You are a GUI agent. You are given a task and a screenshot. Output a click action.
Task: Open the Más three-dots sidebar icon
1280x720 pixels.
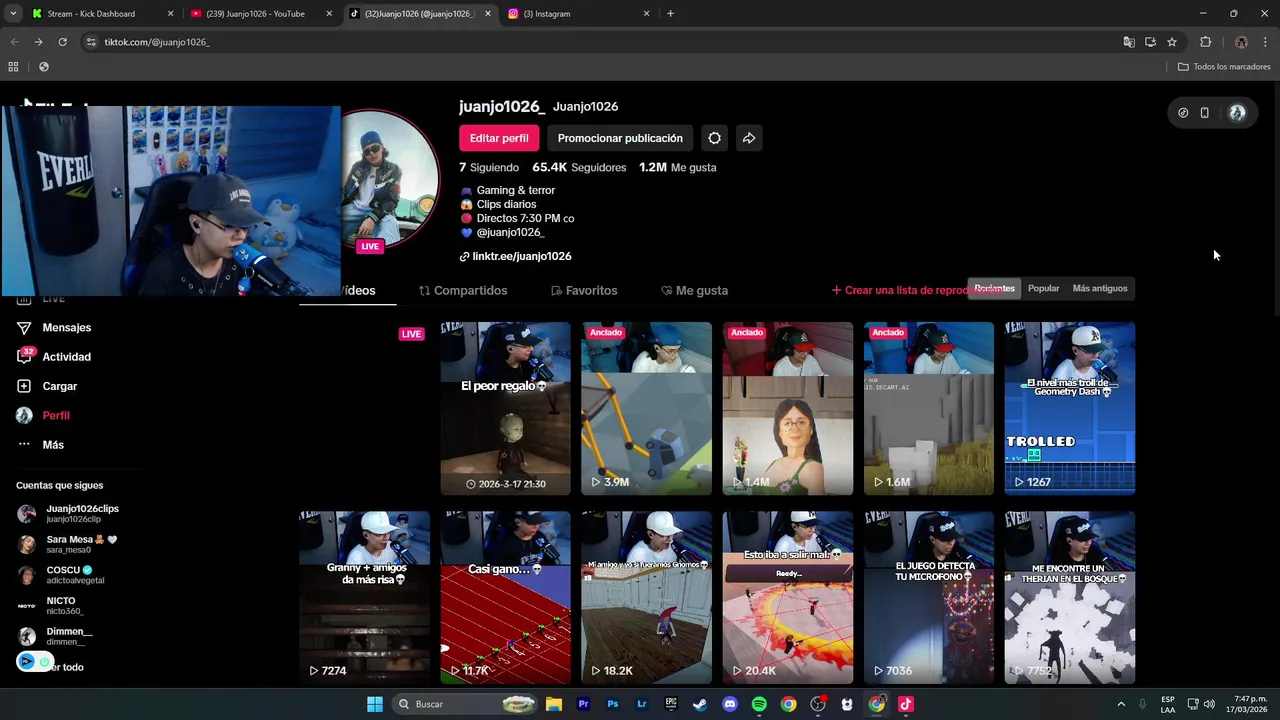(24, 445)
